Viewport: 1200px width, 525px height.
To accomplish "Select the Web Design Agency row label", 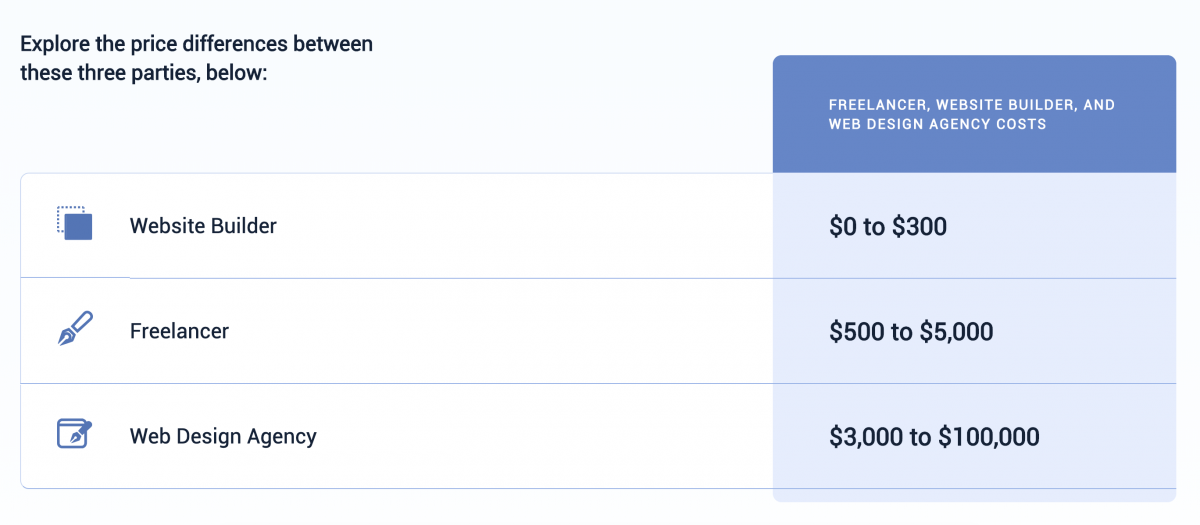I will pyautogui.click(x=223, y=437).
